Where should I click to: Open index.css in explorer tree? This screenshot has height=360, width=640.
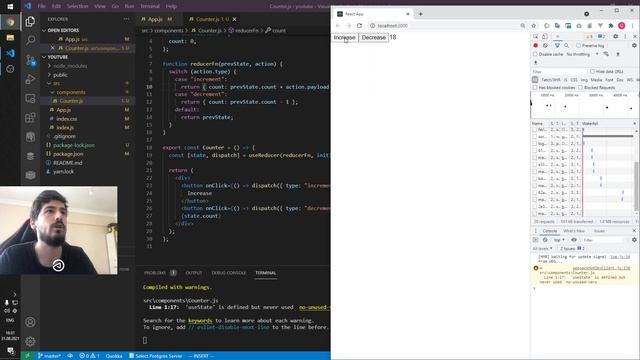67,119
